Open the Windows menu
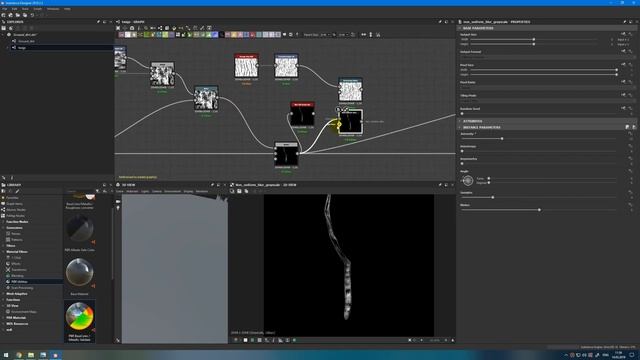Image resolution: width=640 pixels, height=360 pixels. tap(53, 9)
